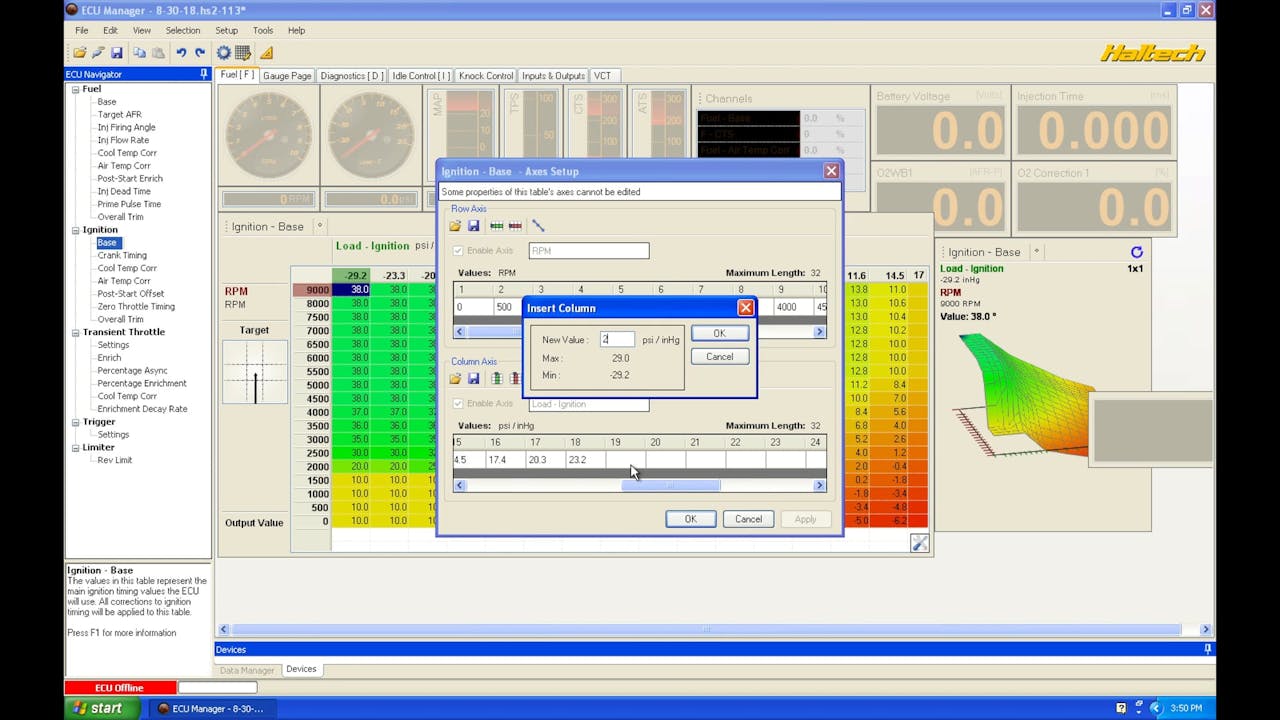The width and height of the screenshot is (1280, 720).
Task: Select the yellow ramp icon in the toolbar
Action: coord(267,52)
